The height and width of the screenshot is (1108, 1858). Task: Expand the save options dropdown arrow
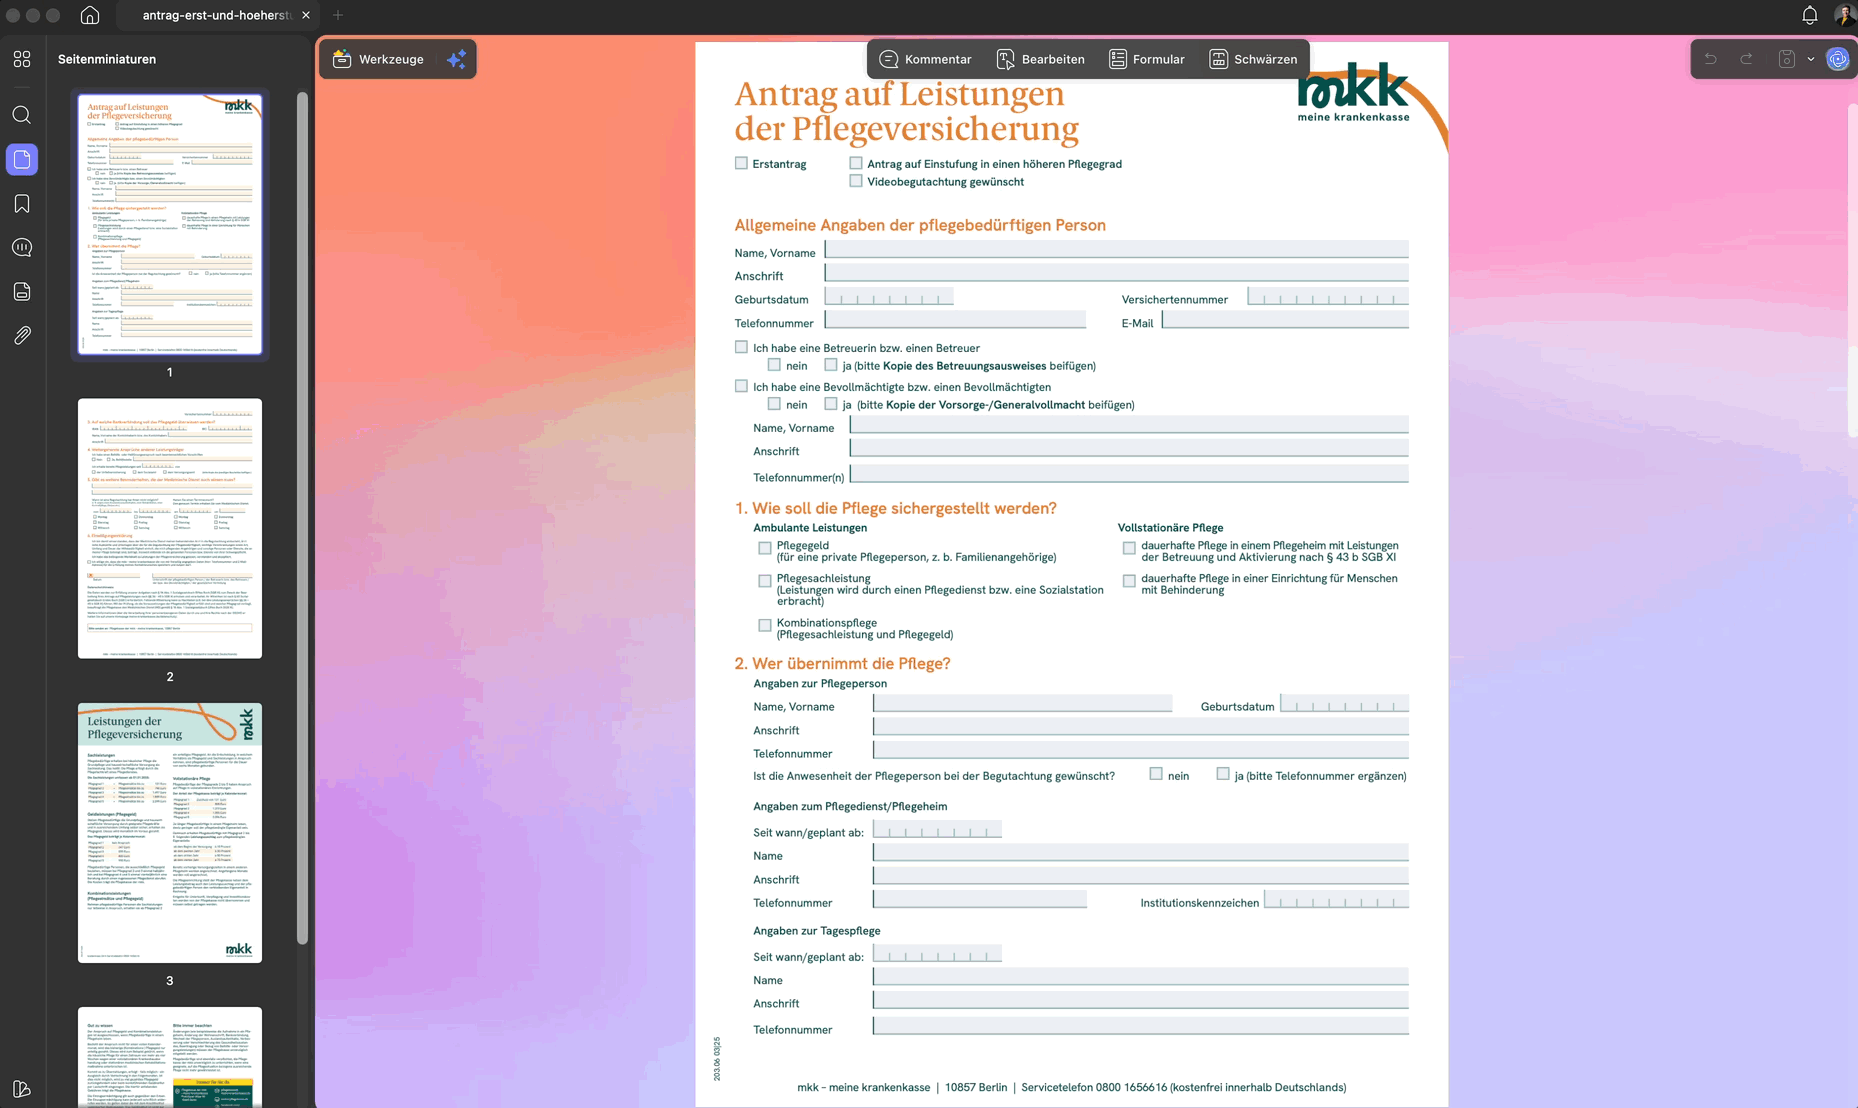(1811, 59)
